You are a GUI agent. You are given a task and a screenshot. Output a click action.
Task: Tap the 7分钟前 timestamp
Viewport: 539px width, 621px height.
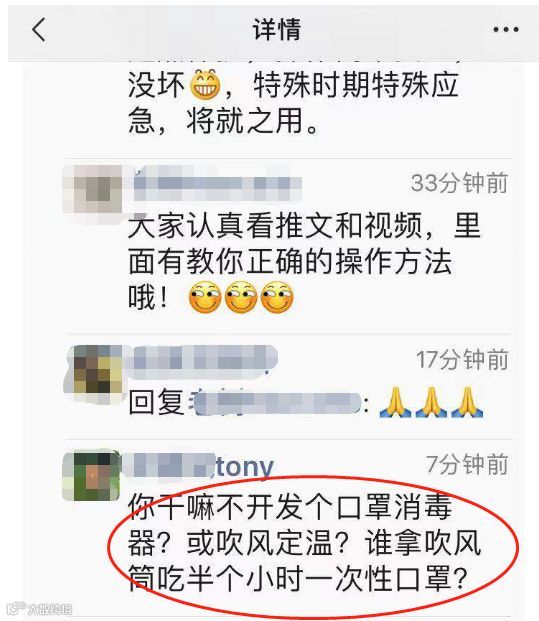[x=467, y=464]
